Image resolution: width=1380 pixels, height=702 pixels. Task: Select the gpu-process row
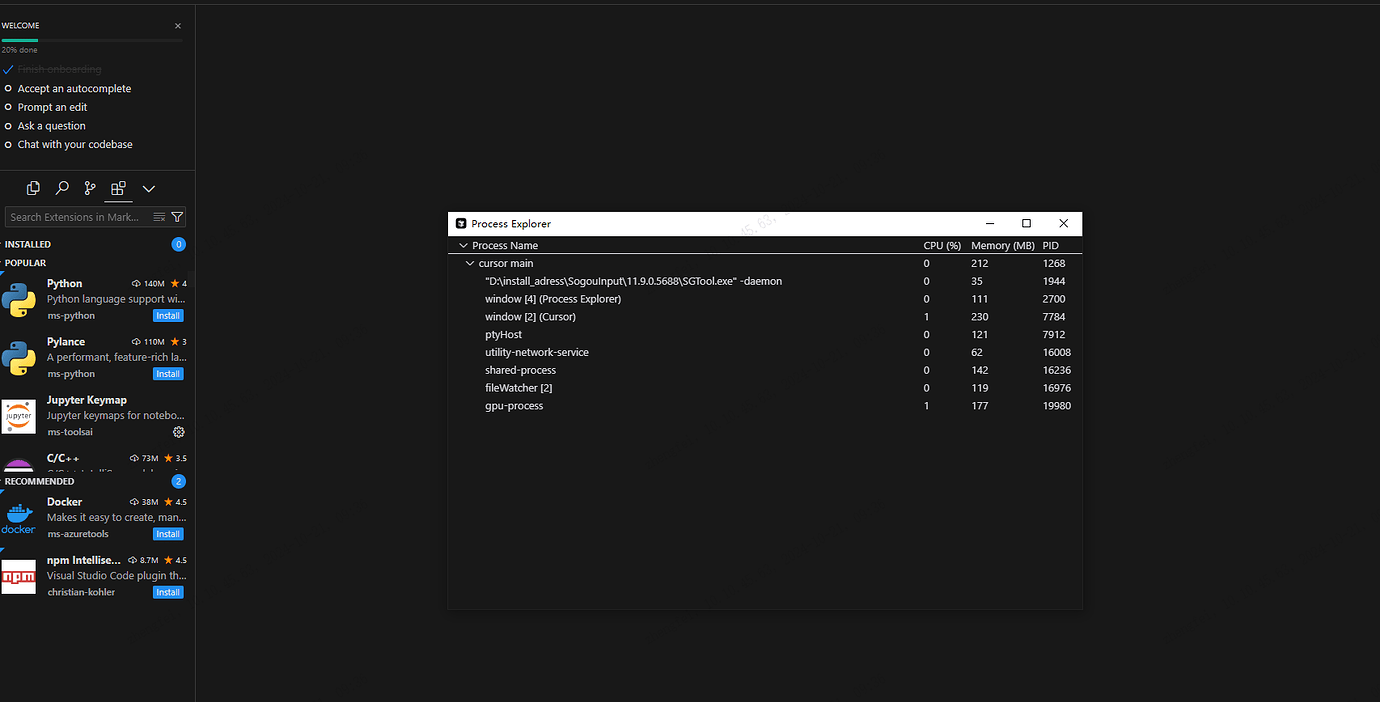(700, 405)
